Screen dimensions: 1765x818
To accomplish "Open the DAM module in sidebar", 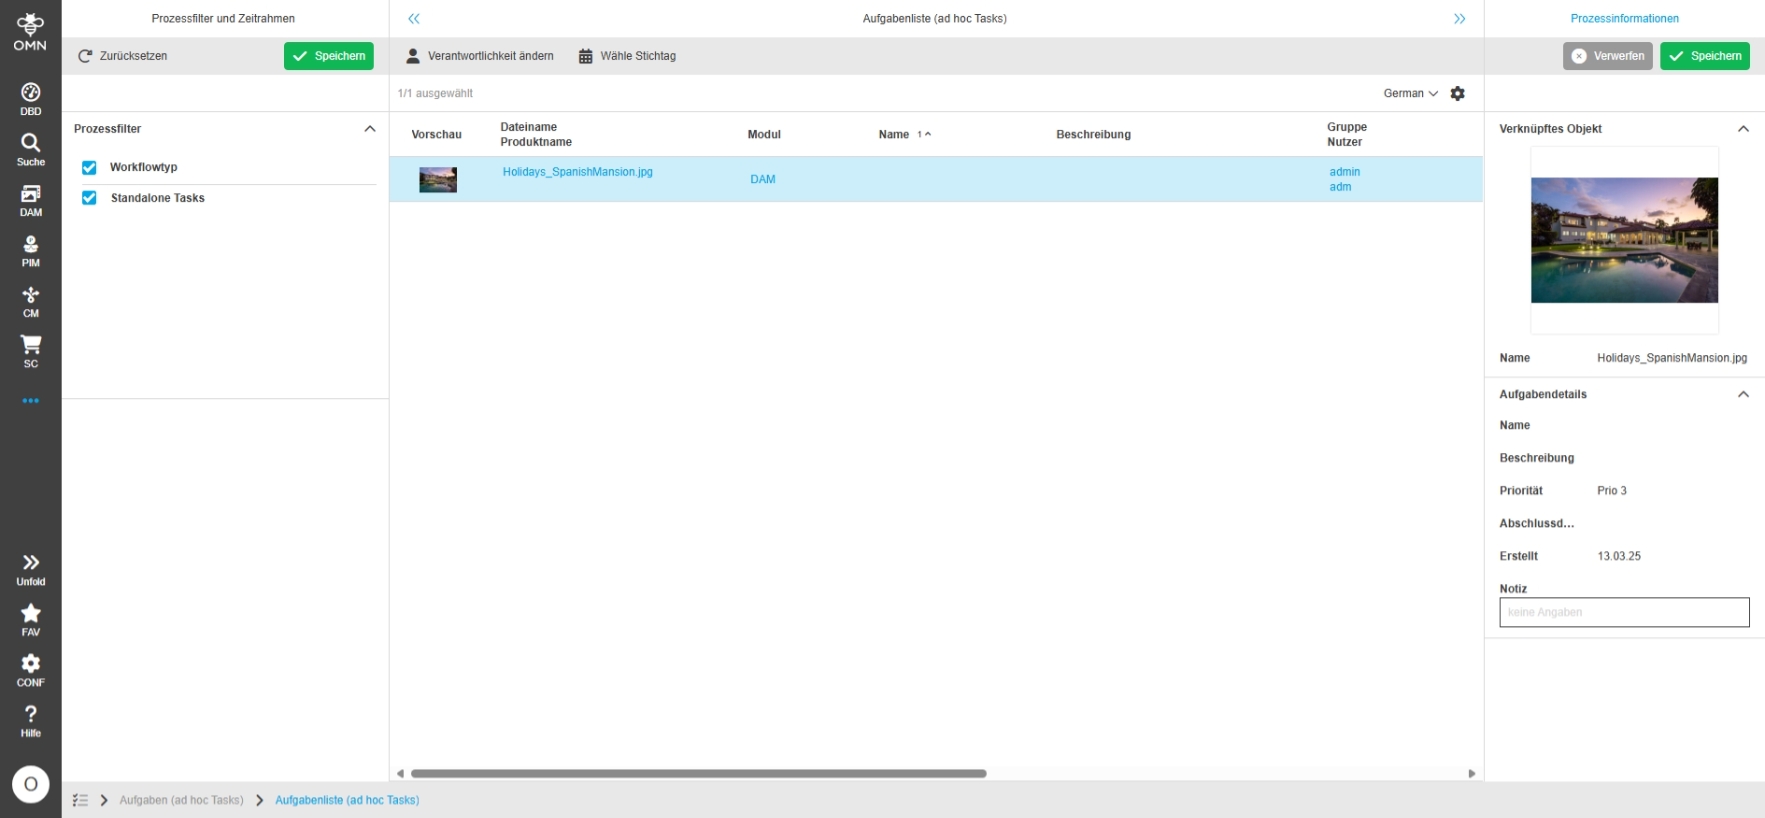I will click(30, 200).
